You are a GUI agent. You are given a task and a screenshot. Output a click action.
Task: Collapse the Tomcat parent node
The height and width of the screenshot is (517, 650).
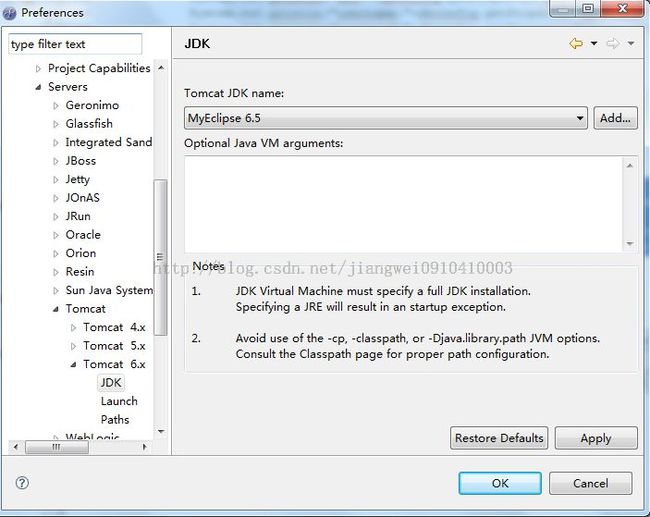(x=56, y=309)
